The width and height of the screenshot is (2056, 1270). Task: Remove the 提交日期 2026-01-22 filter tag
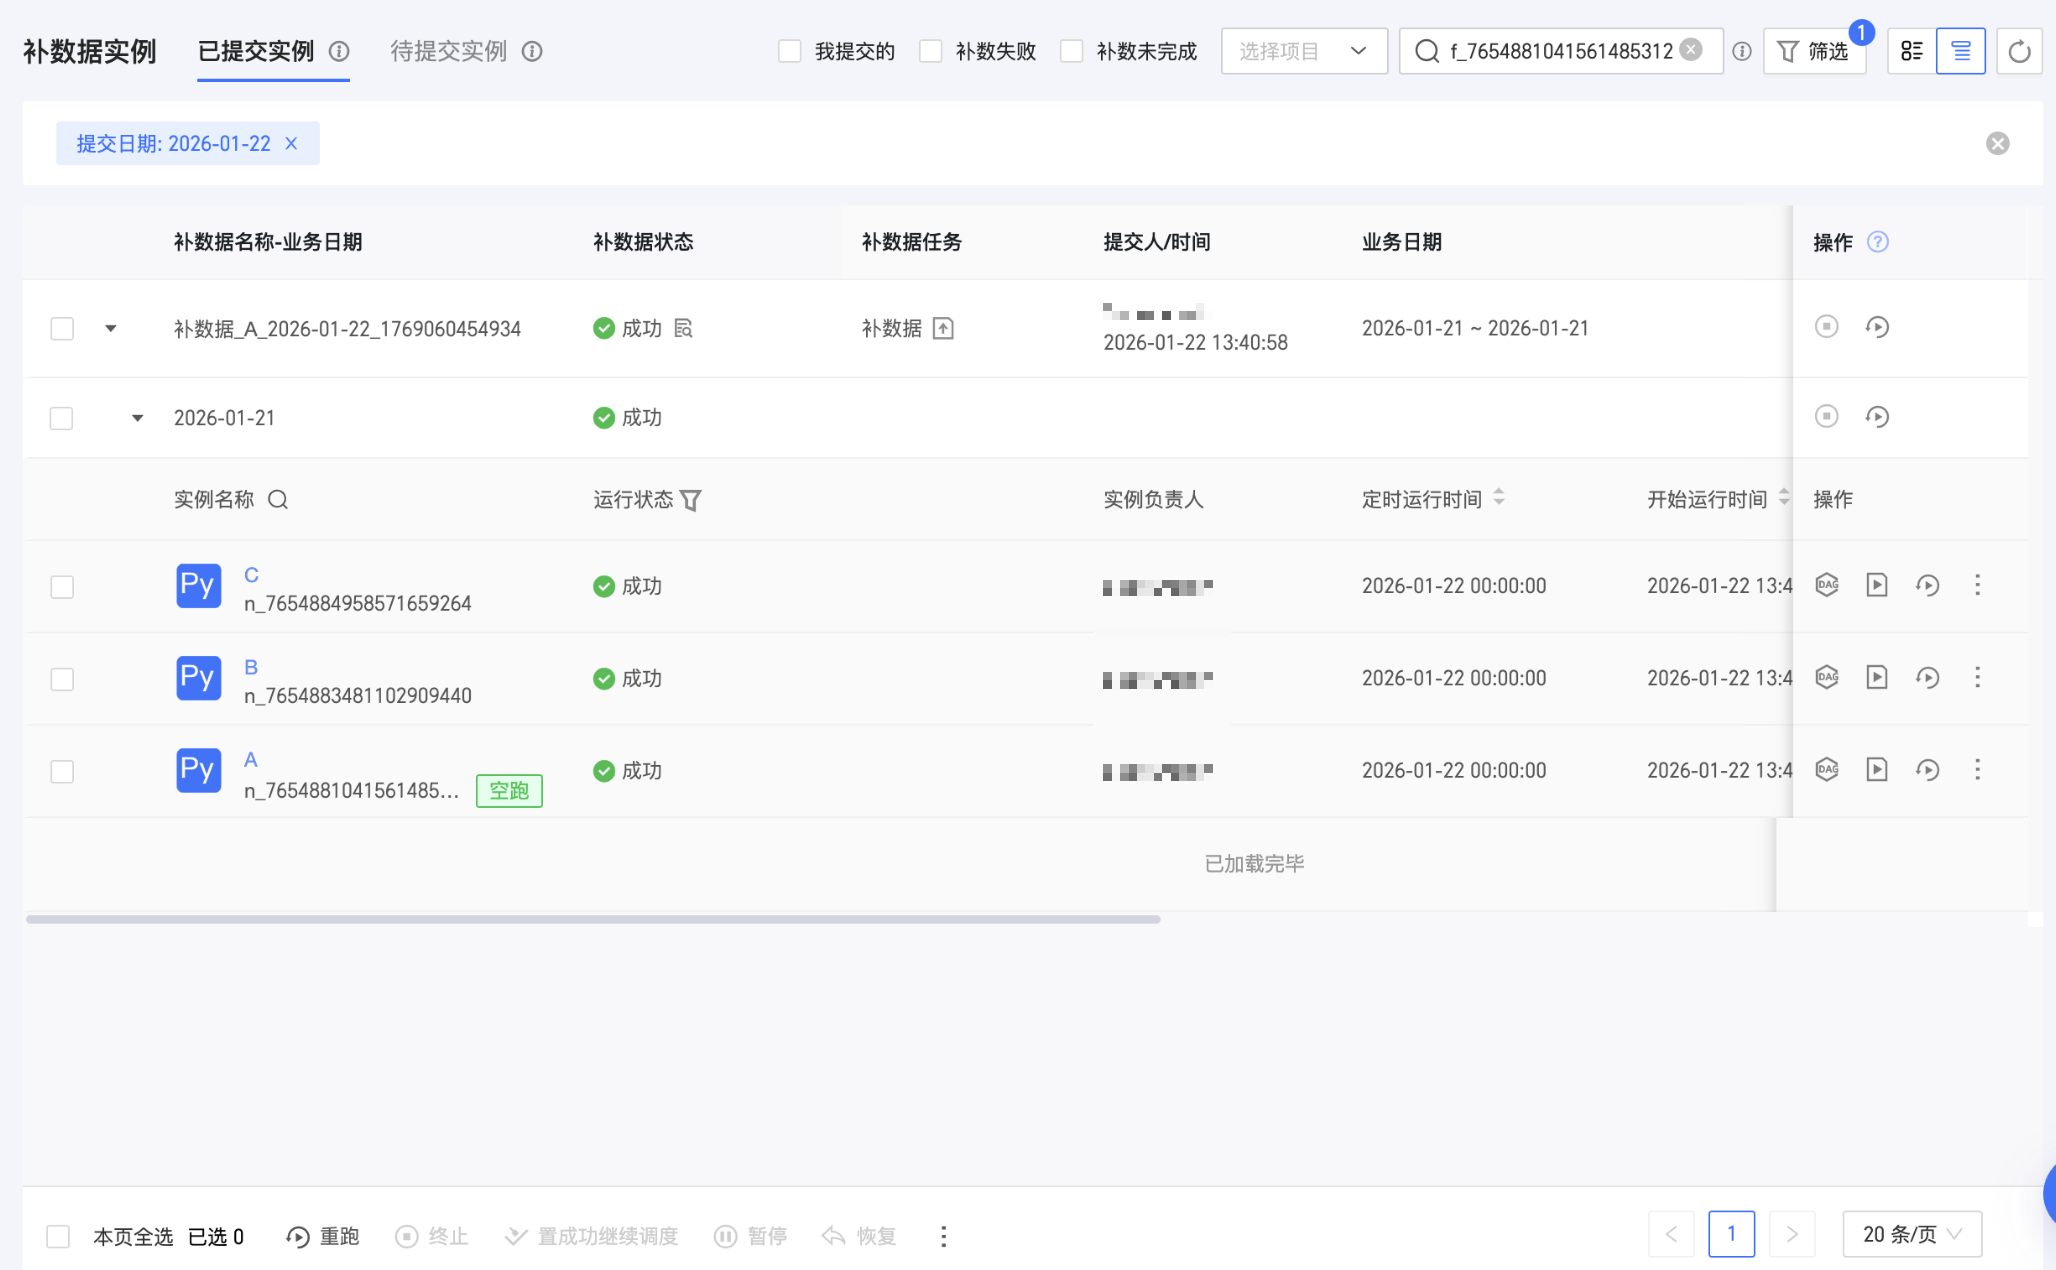(x=291, y=144)
